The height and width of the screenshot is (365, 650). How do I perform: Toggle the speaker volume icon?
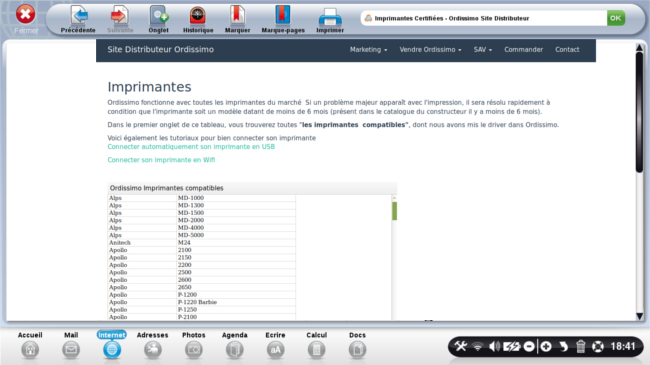coord(494,346)
